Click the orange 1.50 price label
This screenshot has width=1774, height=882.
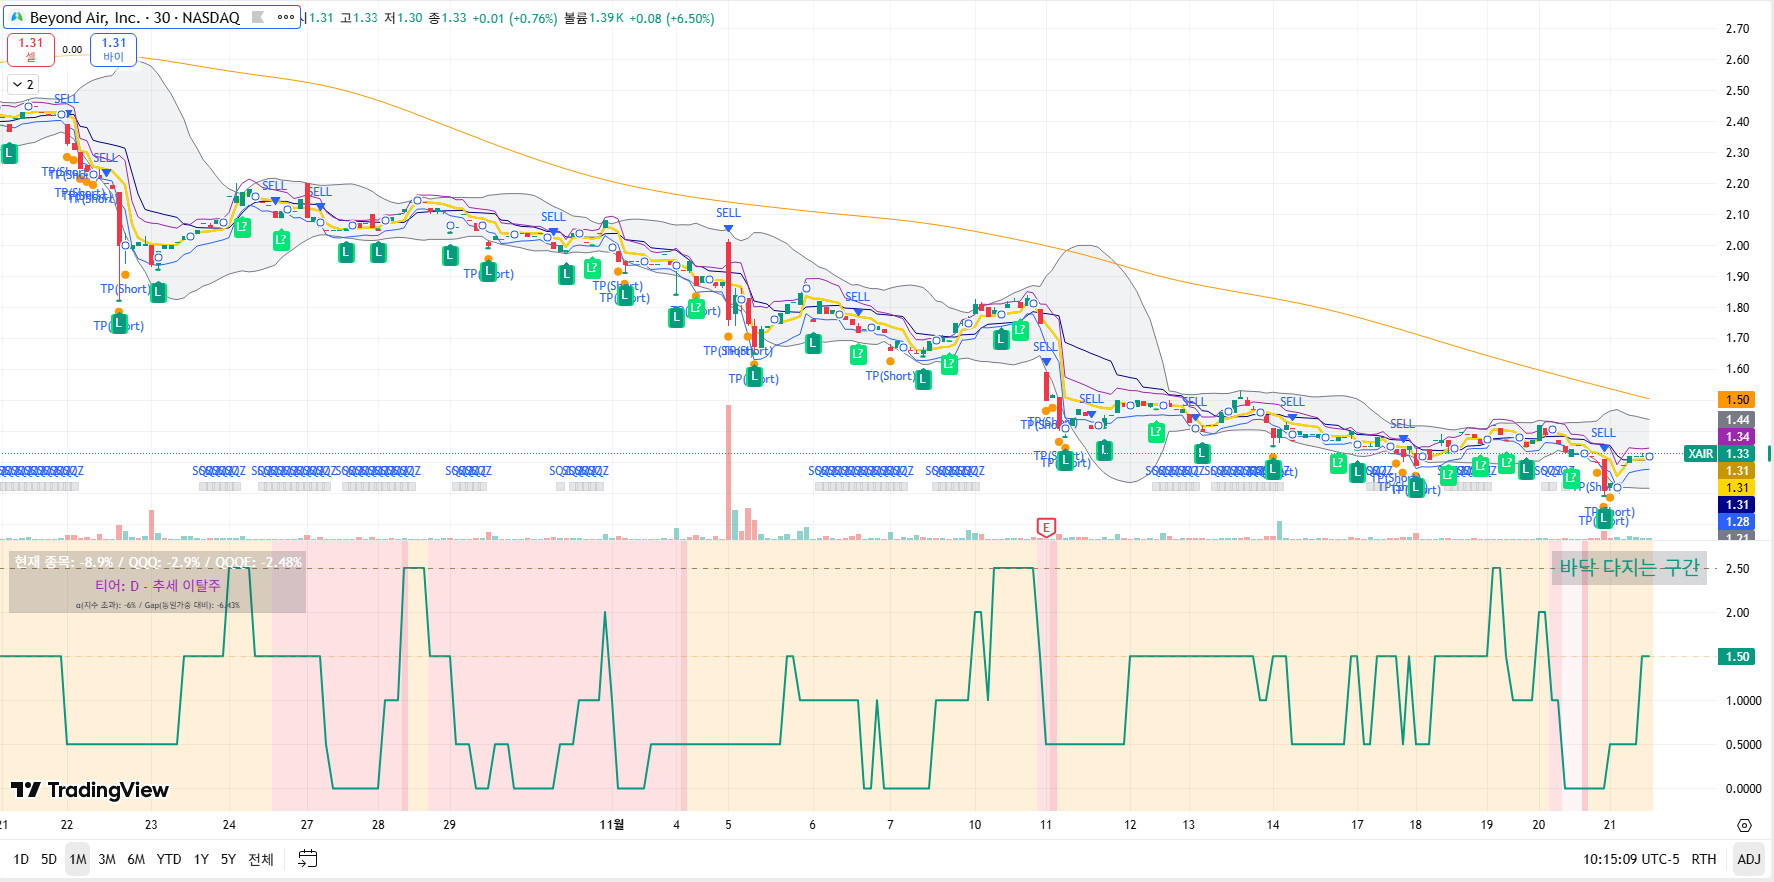pyautogui.click(x=1737, y=400)
